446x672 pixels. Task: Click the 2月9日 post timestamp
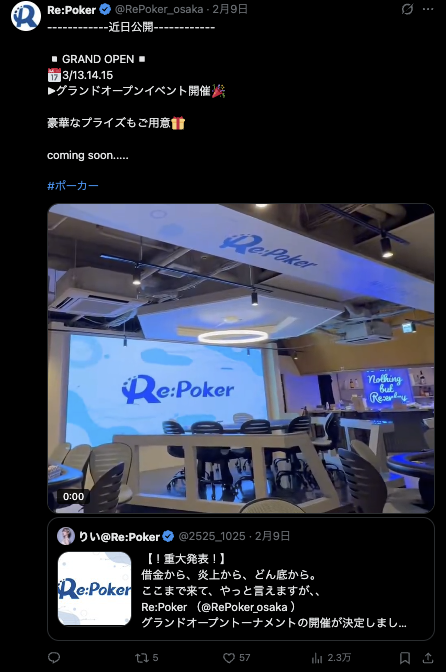[230, 9]
